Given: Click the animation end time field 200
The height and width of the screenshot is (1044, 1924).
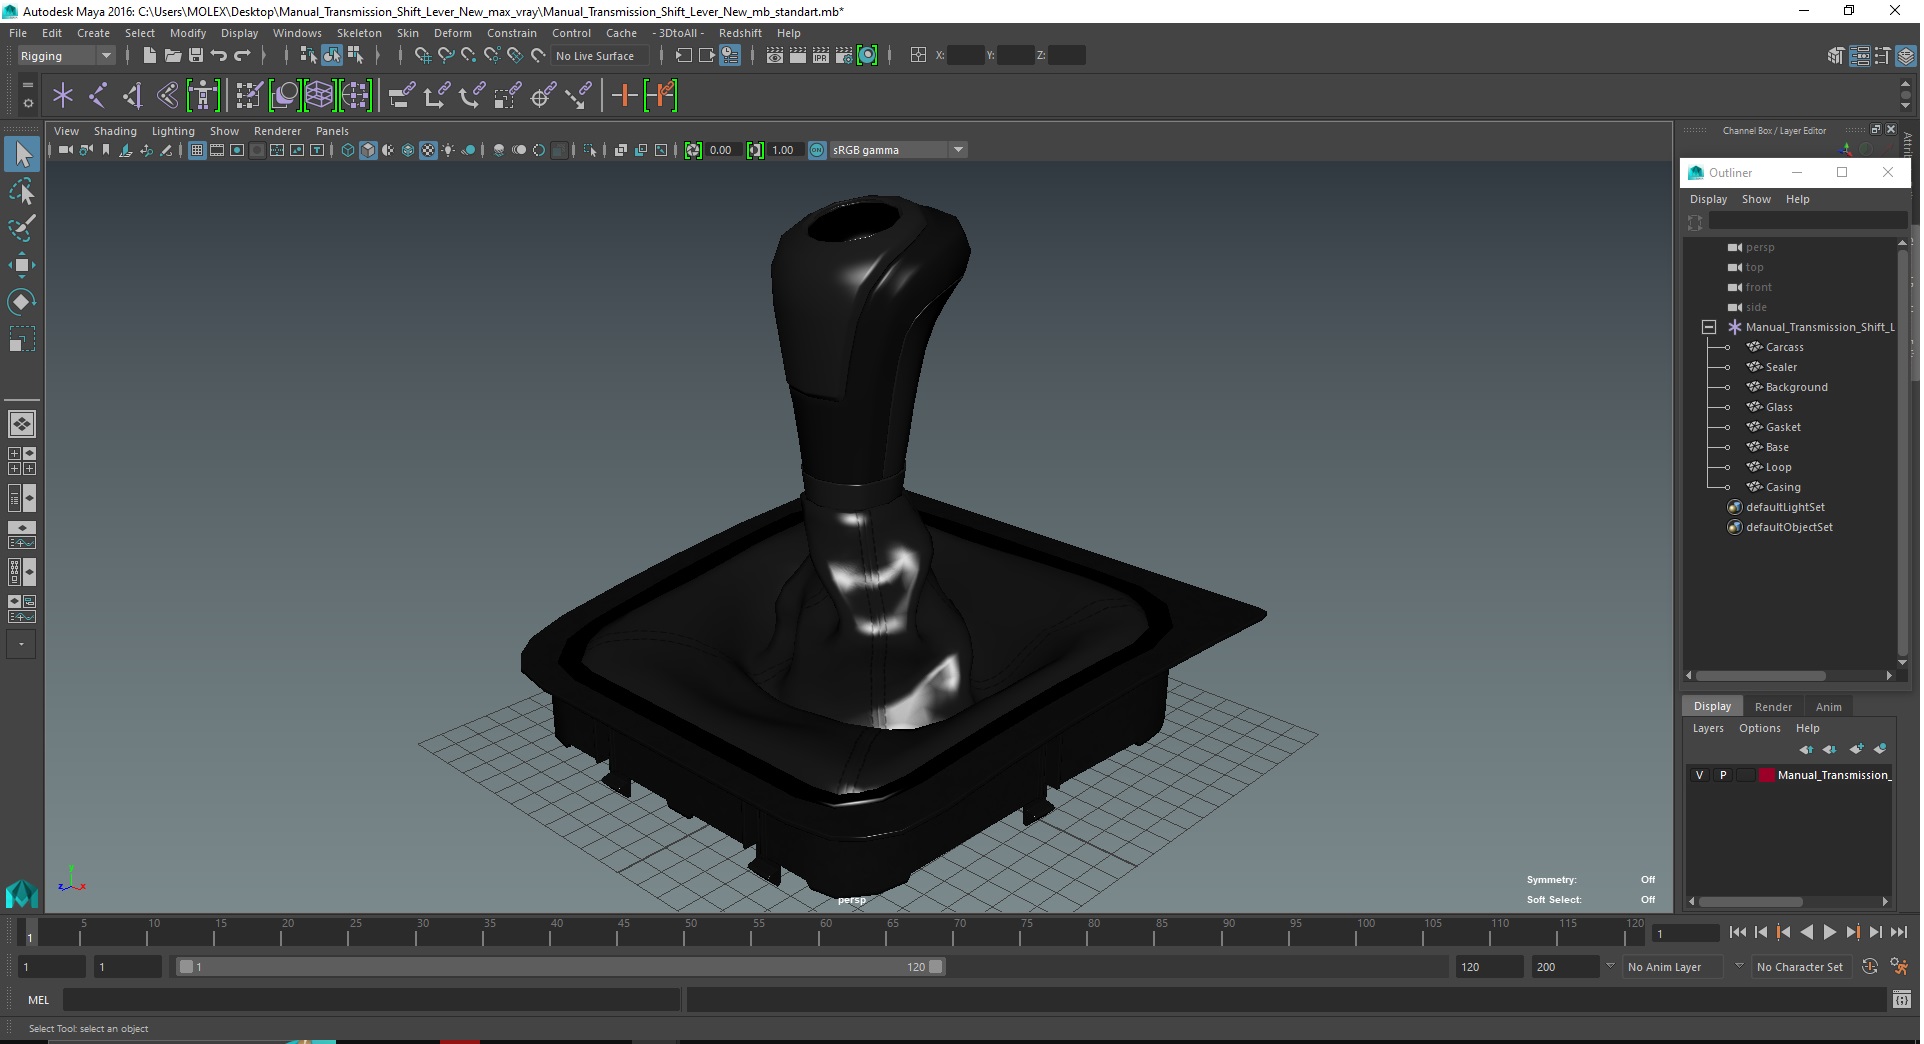Looking at the screenshot, I should coord(1565,967).
